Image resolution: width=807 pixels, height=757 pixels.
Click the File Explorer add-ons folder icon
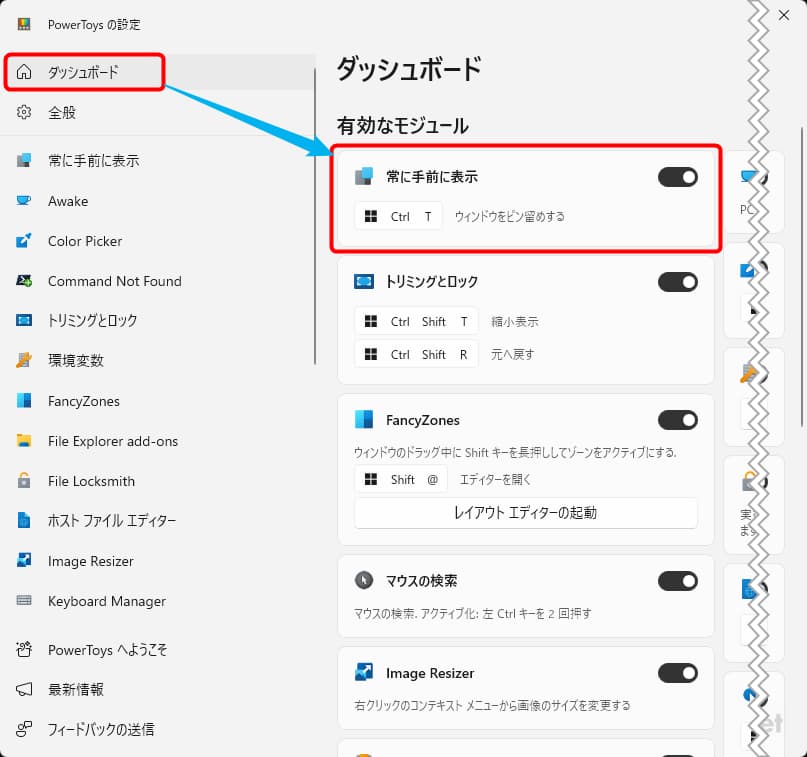(x=24, y=441)
